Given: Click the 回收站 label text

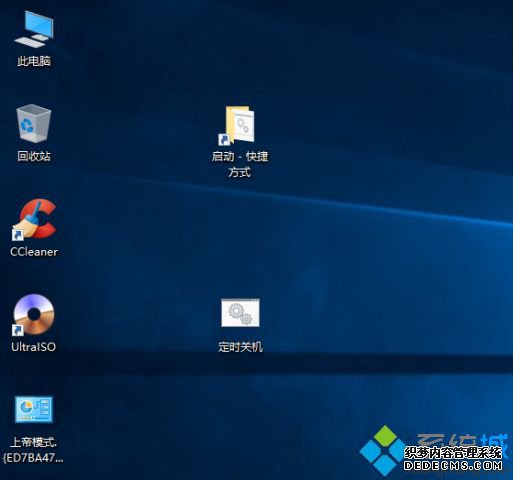Looking at the screenshot, I should [34, 156].
